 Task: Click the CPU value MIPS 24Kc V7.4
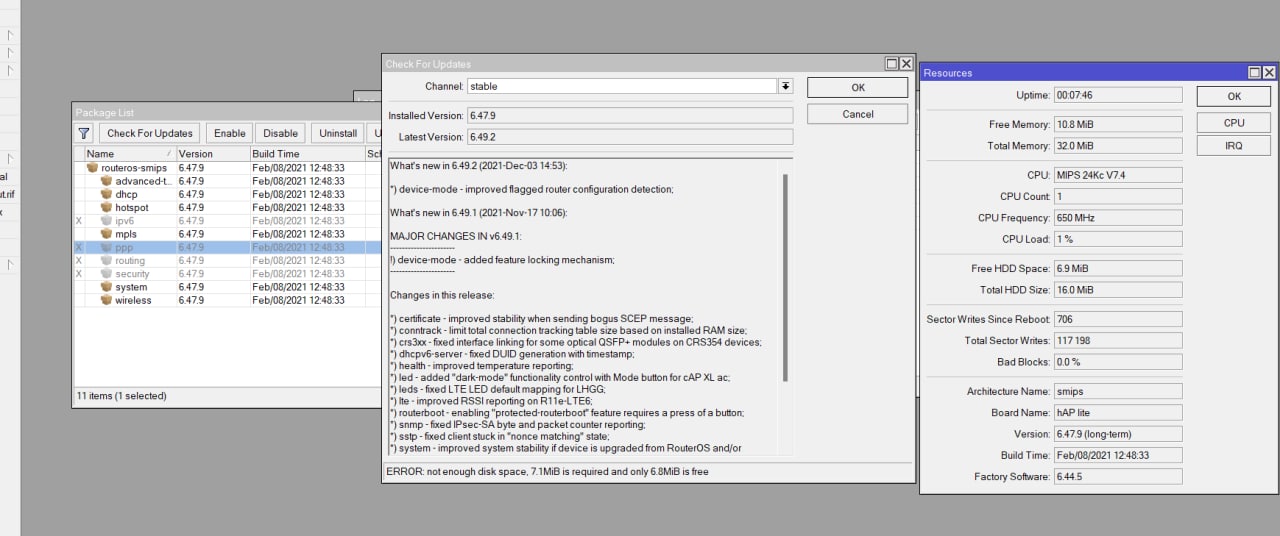(1118, 175)
